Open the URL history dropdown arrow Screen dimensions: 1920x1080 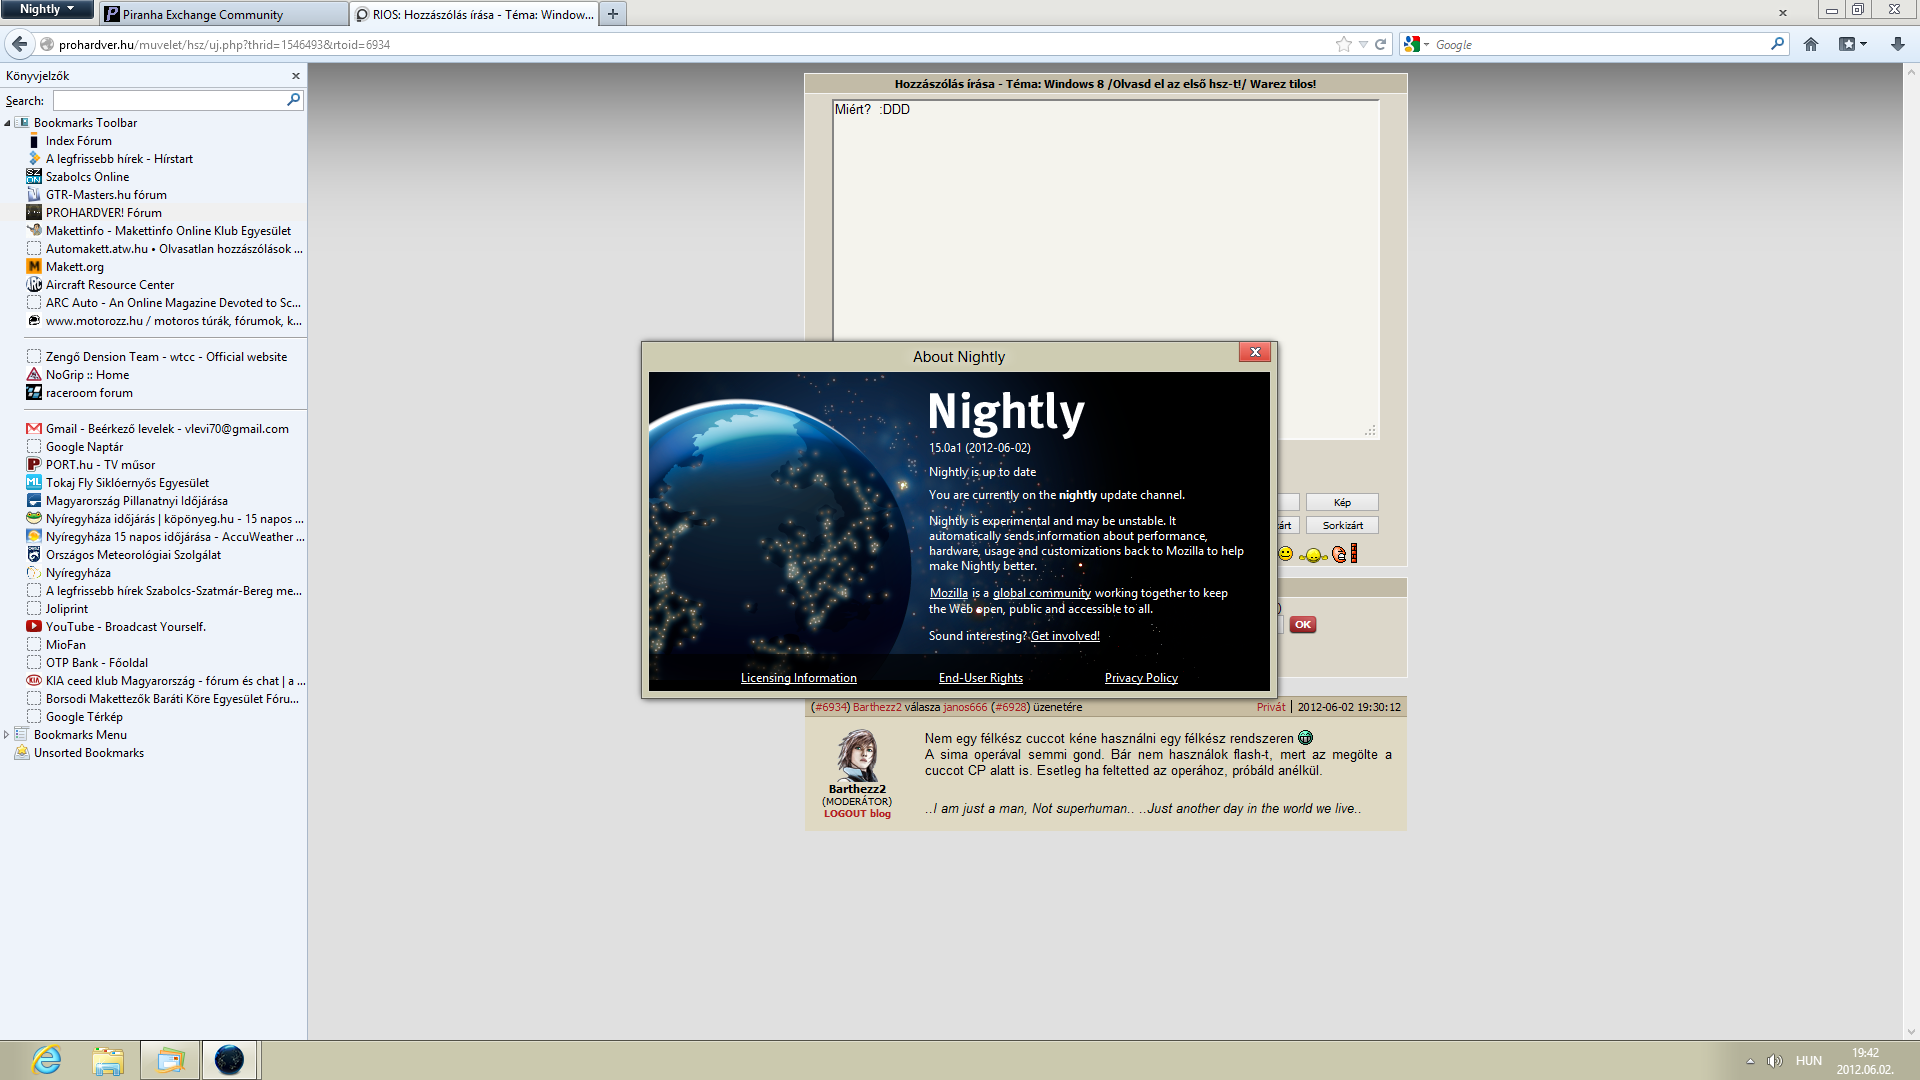[x=1363, y=44]
